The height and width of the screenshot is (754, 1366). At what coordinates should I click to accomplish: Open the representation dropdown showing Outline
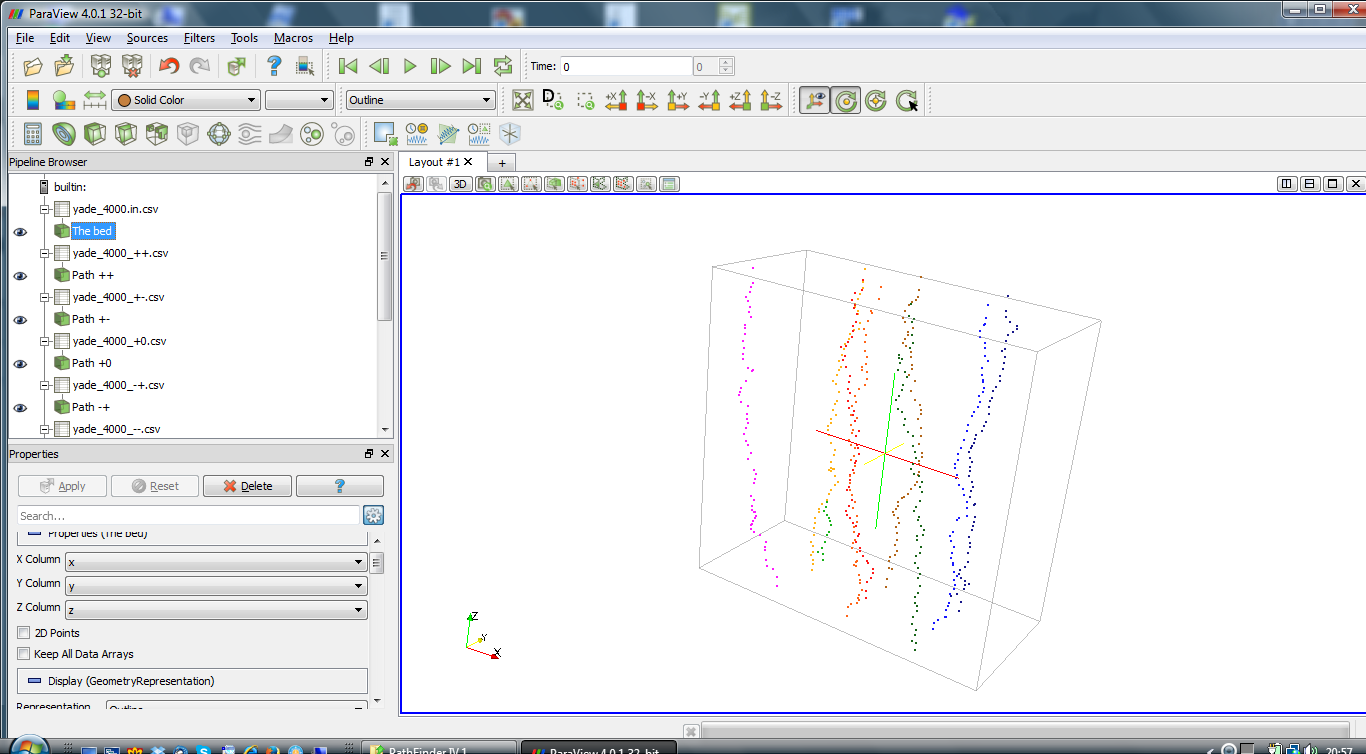coord(419,99)
